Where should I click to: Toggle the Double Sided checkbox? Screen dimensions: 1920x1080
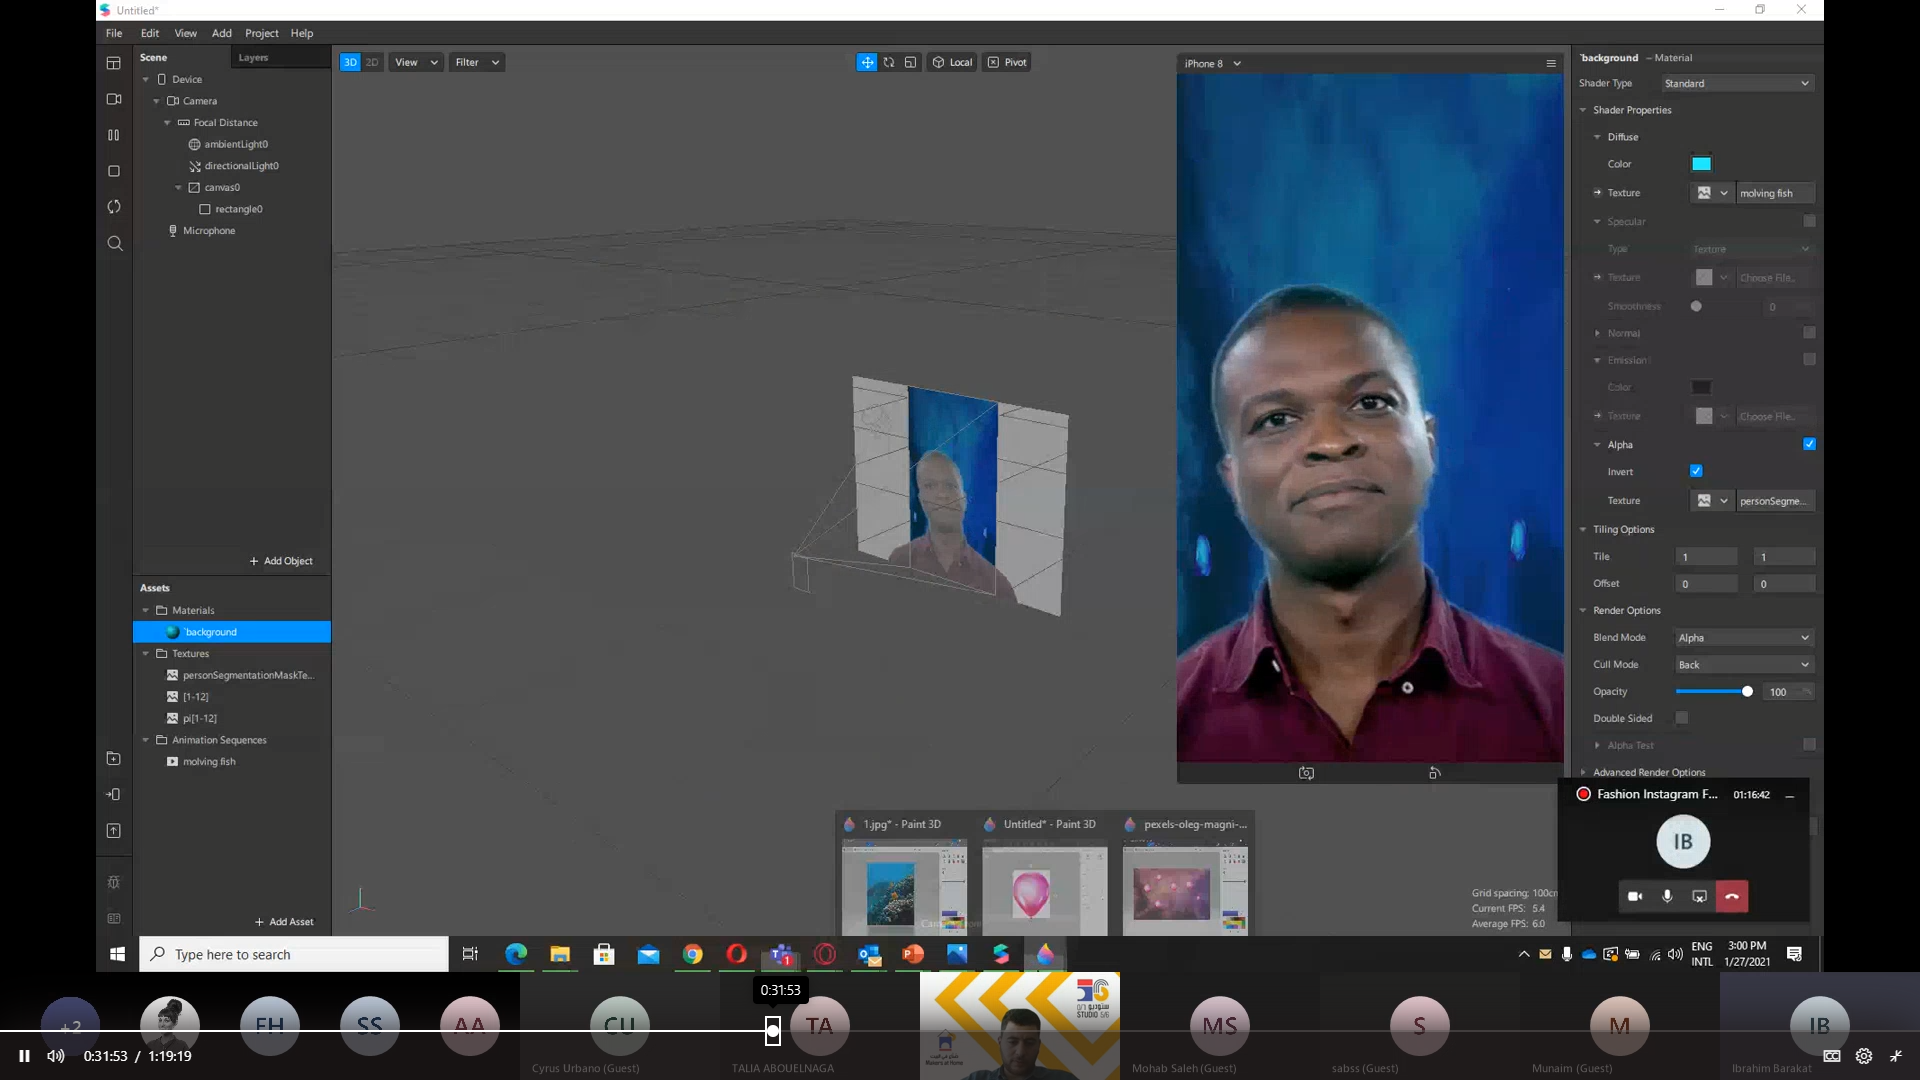pos(1682,718)
